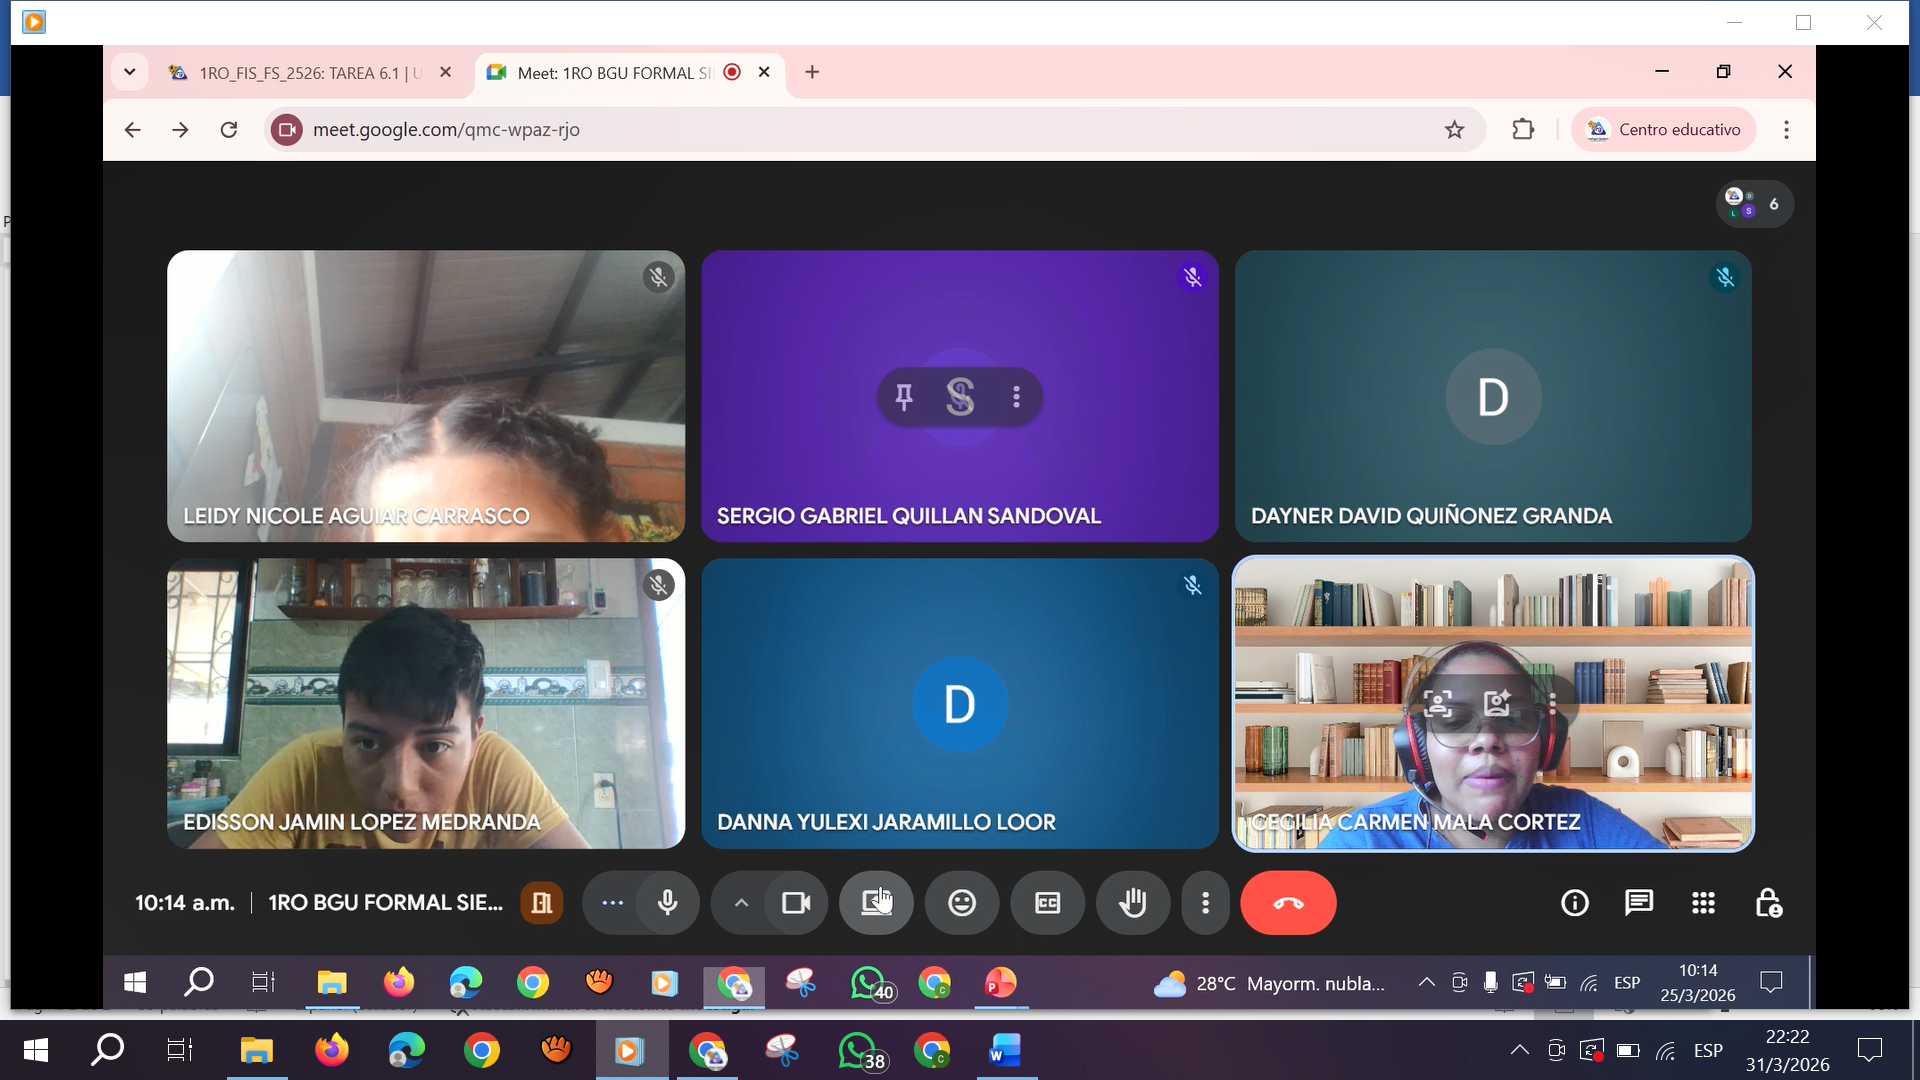Open the activities grid icon

point(1704,903)
